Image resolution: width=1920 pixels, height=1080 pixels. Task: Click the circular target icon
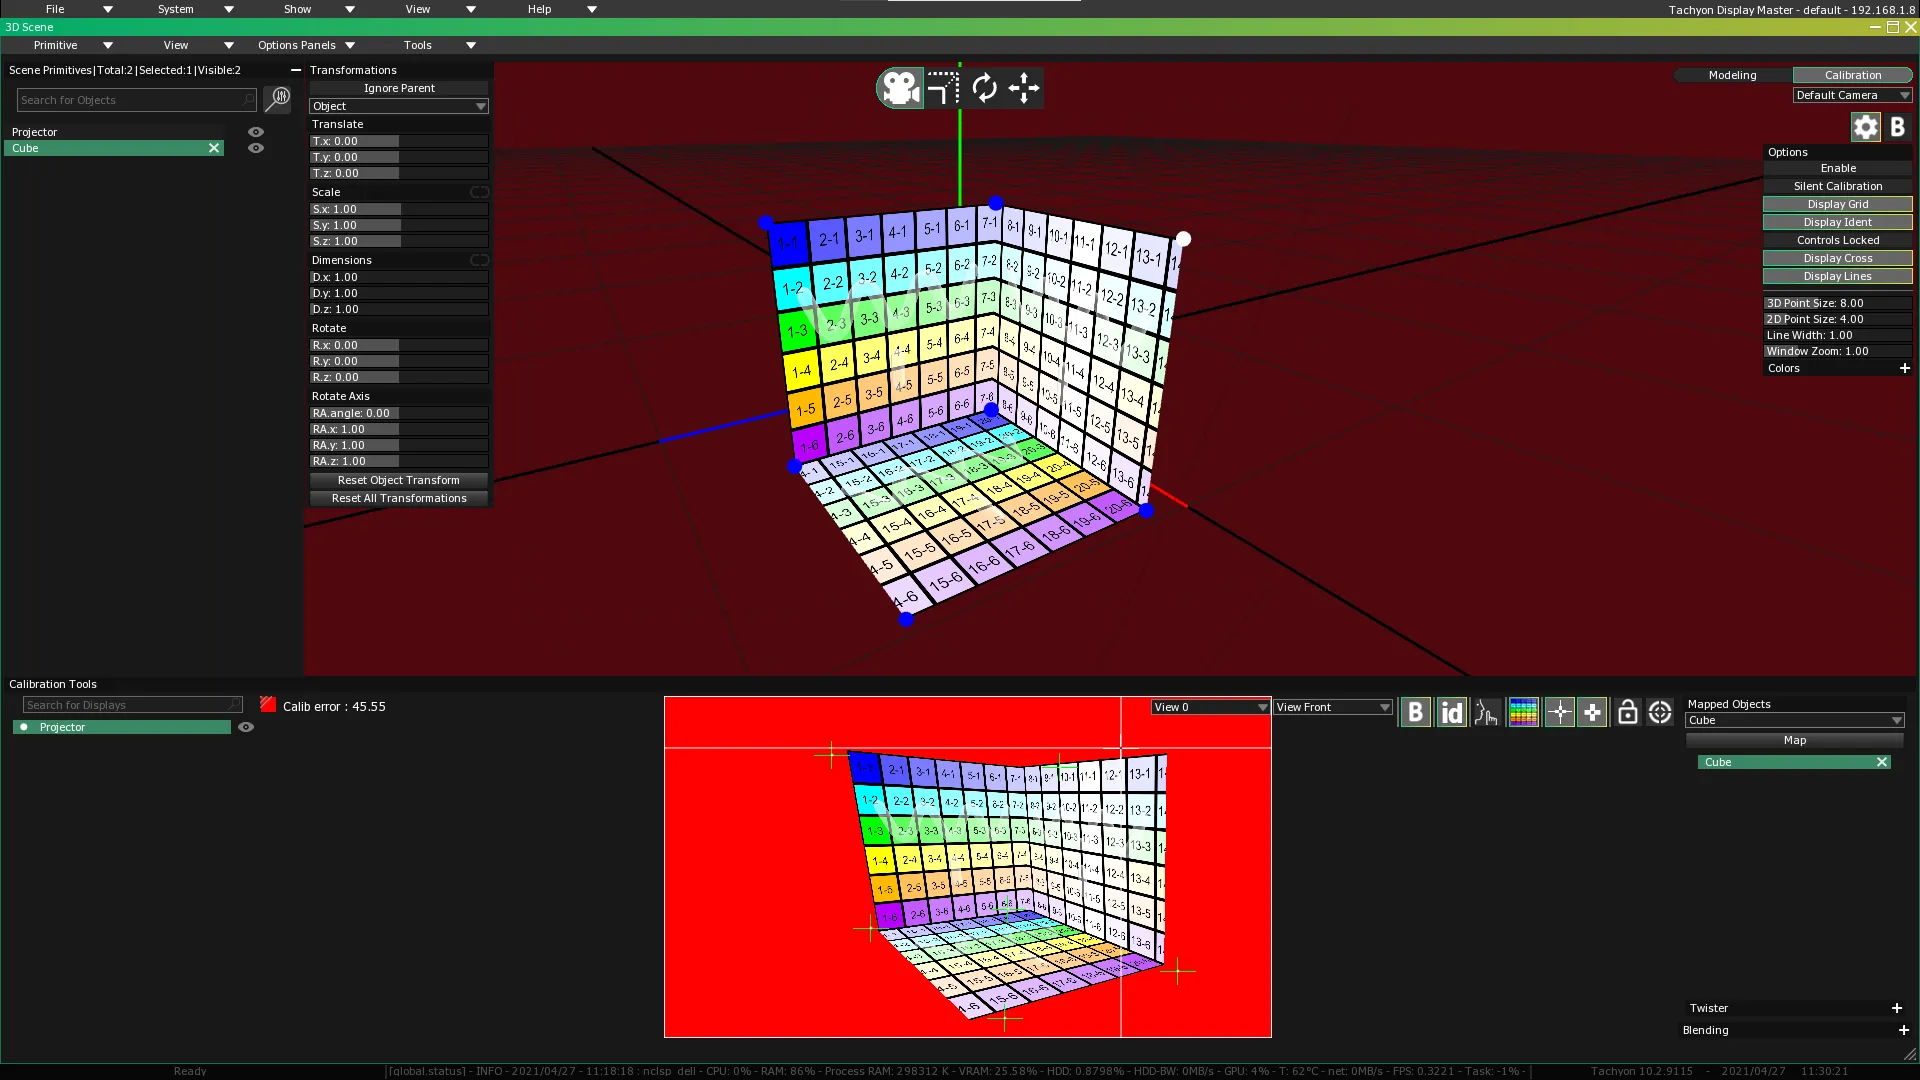pyautogui.click(x=1660, y=712)
